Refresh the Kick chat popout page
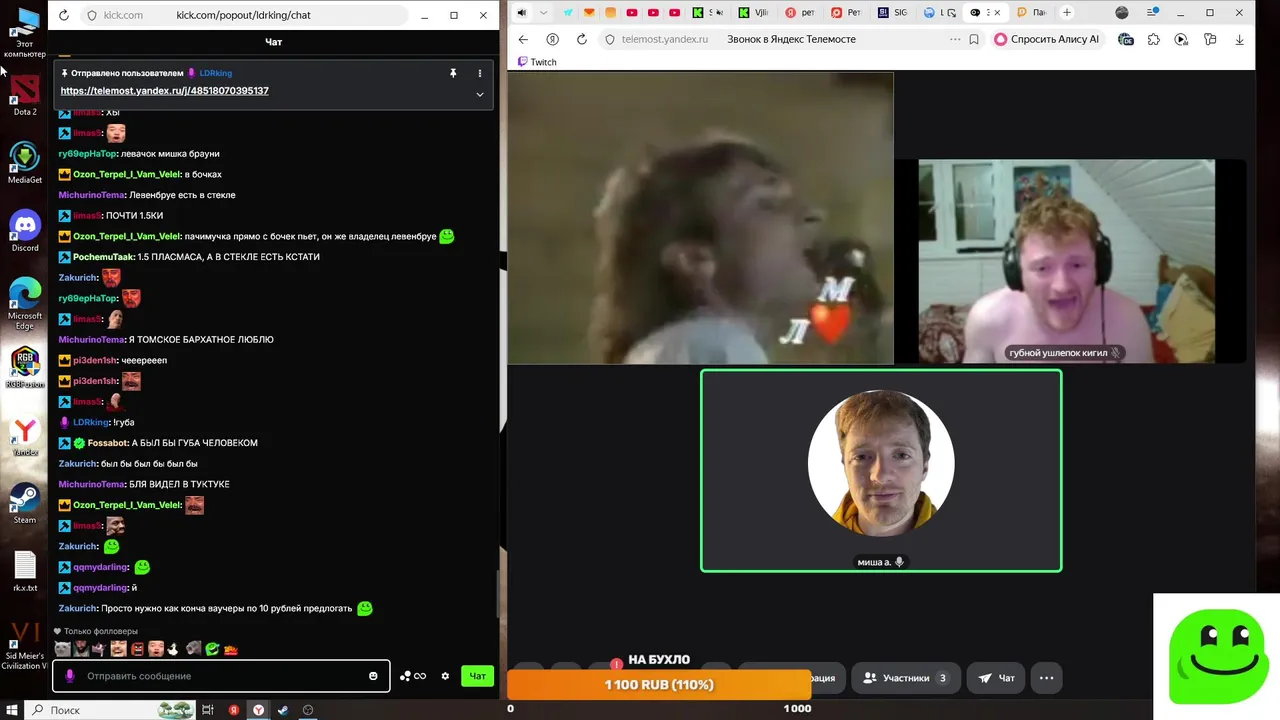This screenshot has width=1280, height=720. coord(64,15)
